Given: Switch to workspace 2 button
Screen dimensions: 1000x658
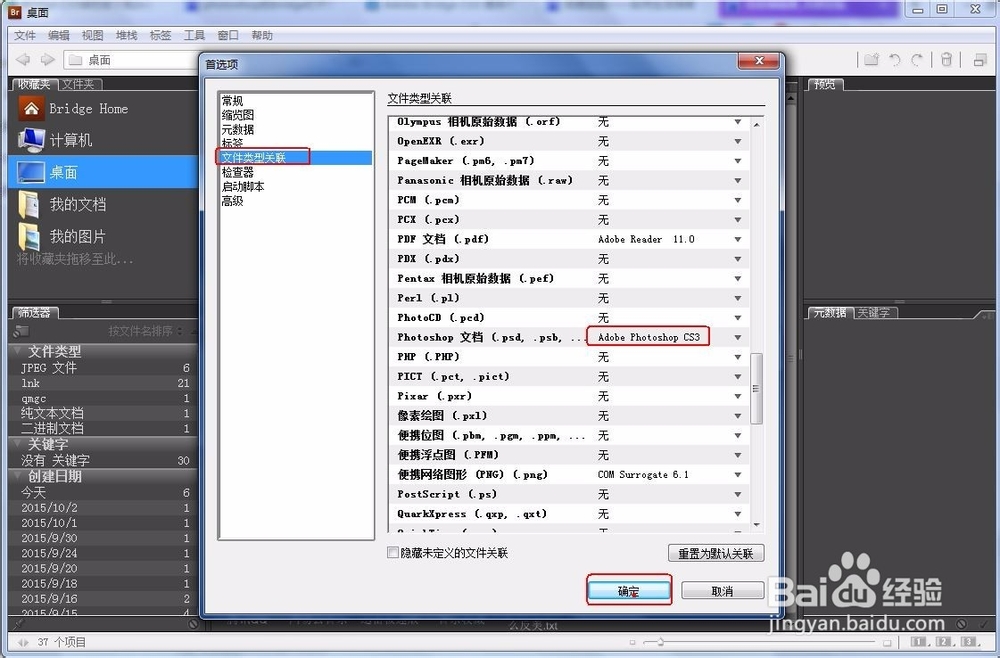Looking at the screenshot, I should (944, 641).
